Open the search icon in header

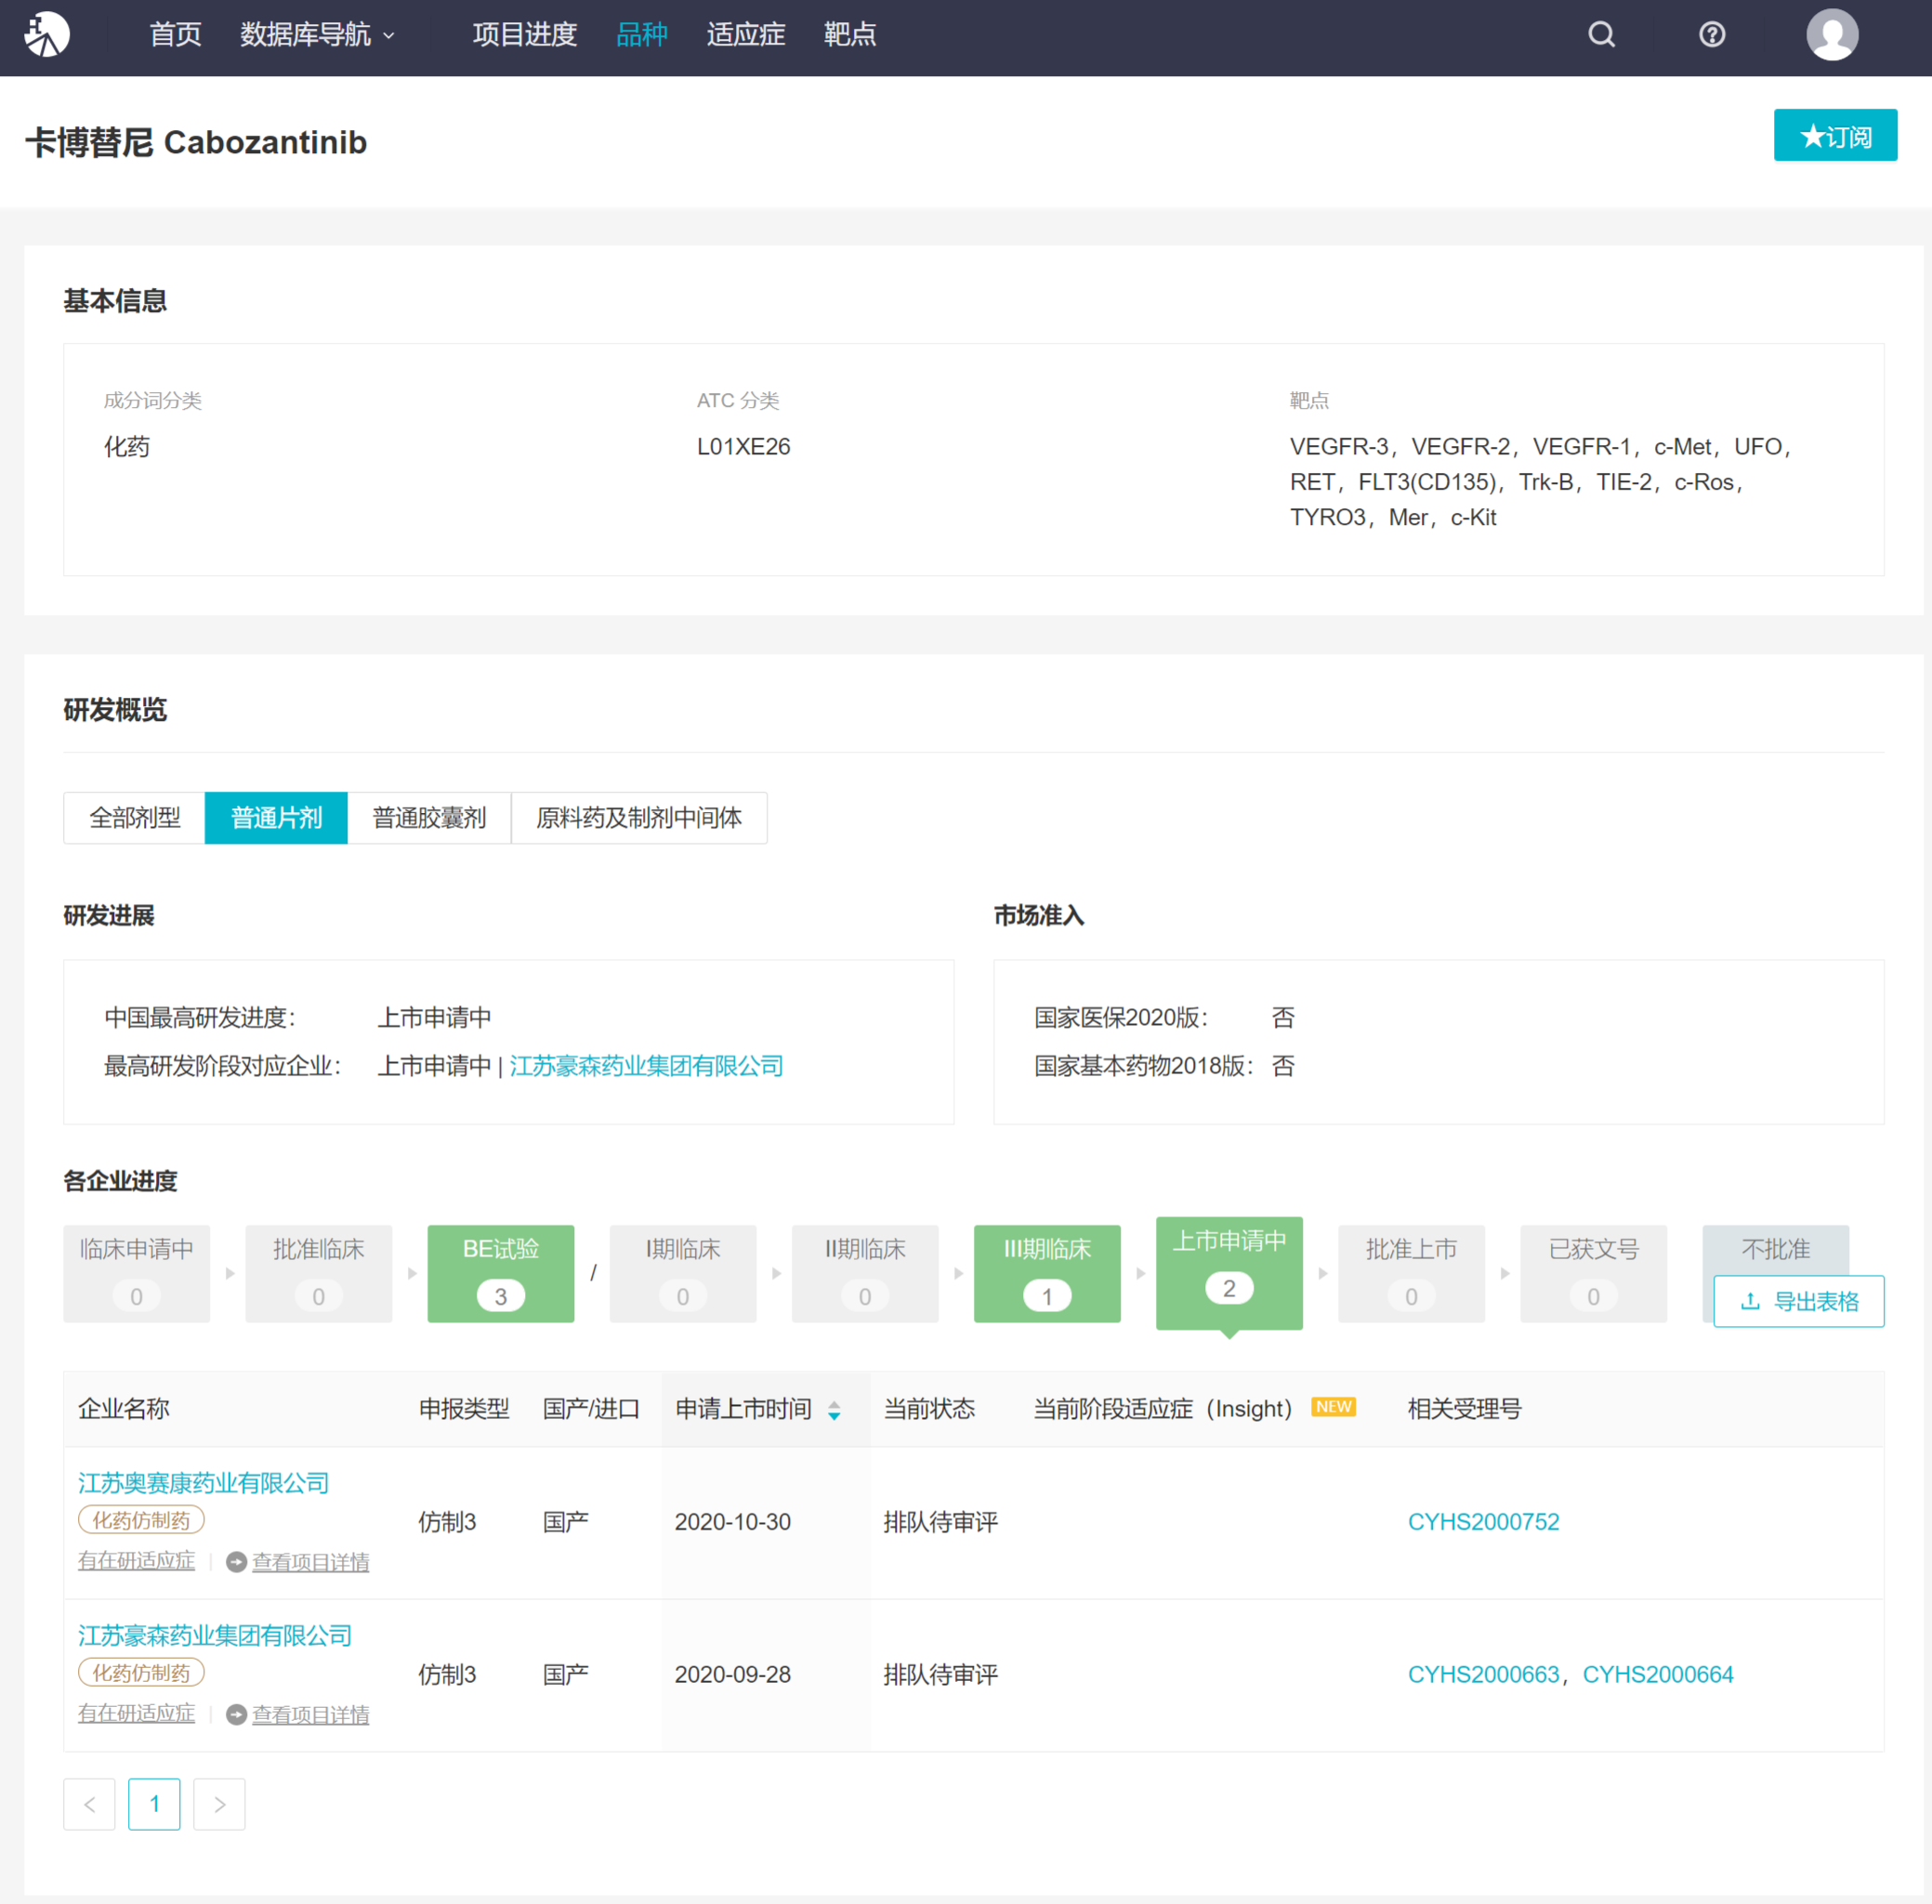coord(1601,35)
